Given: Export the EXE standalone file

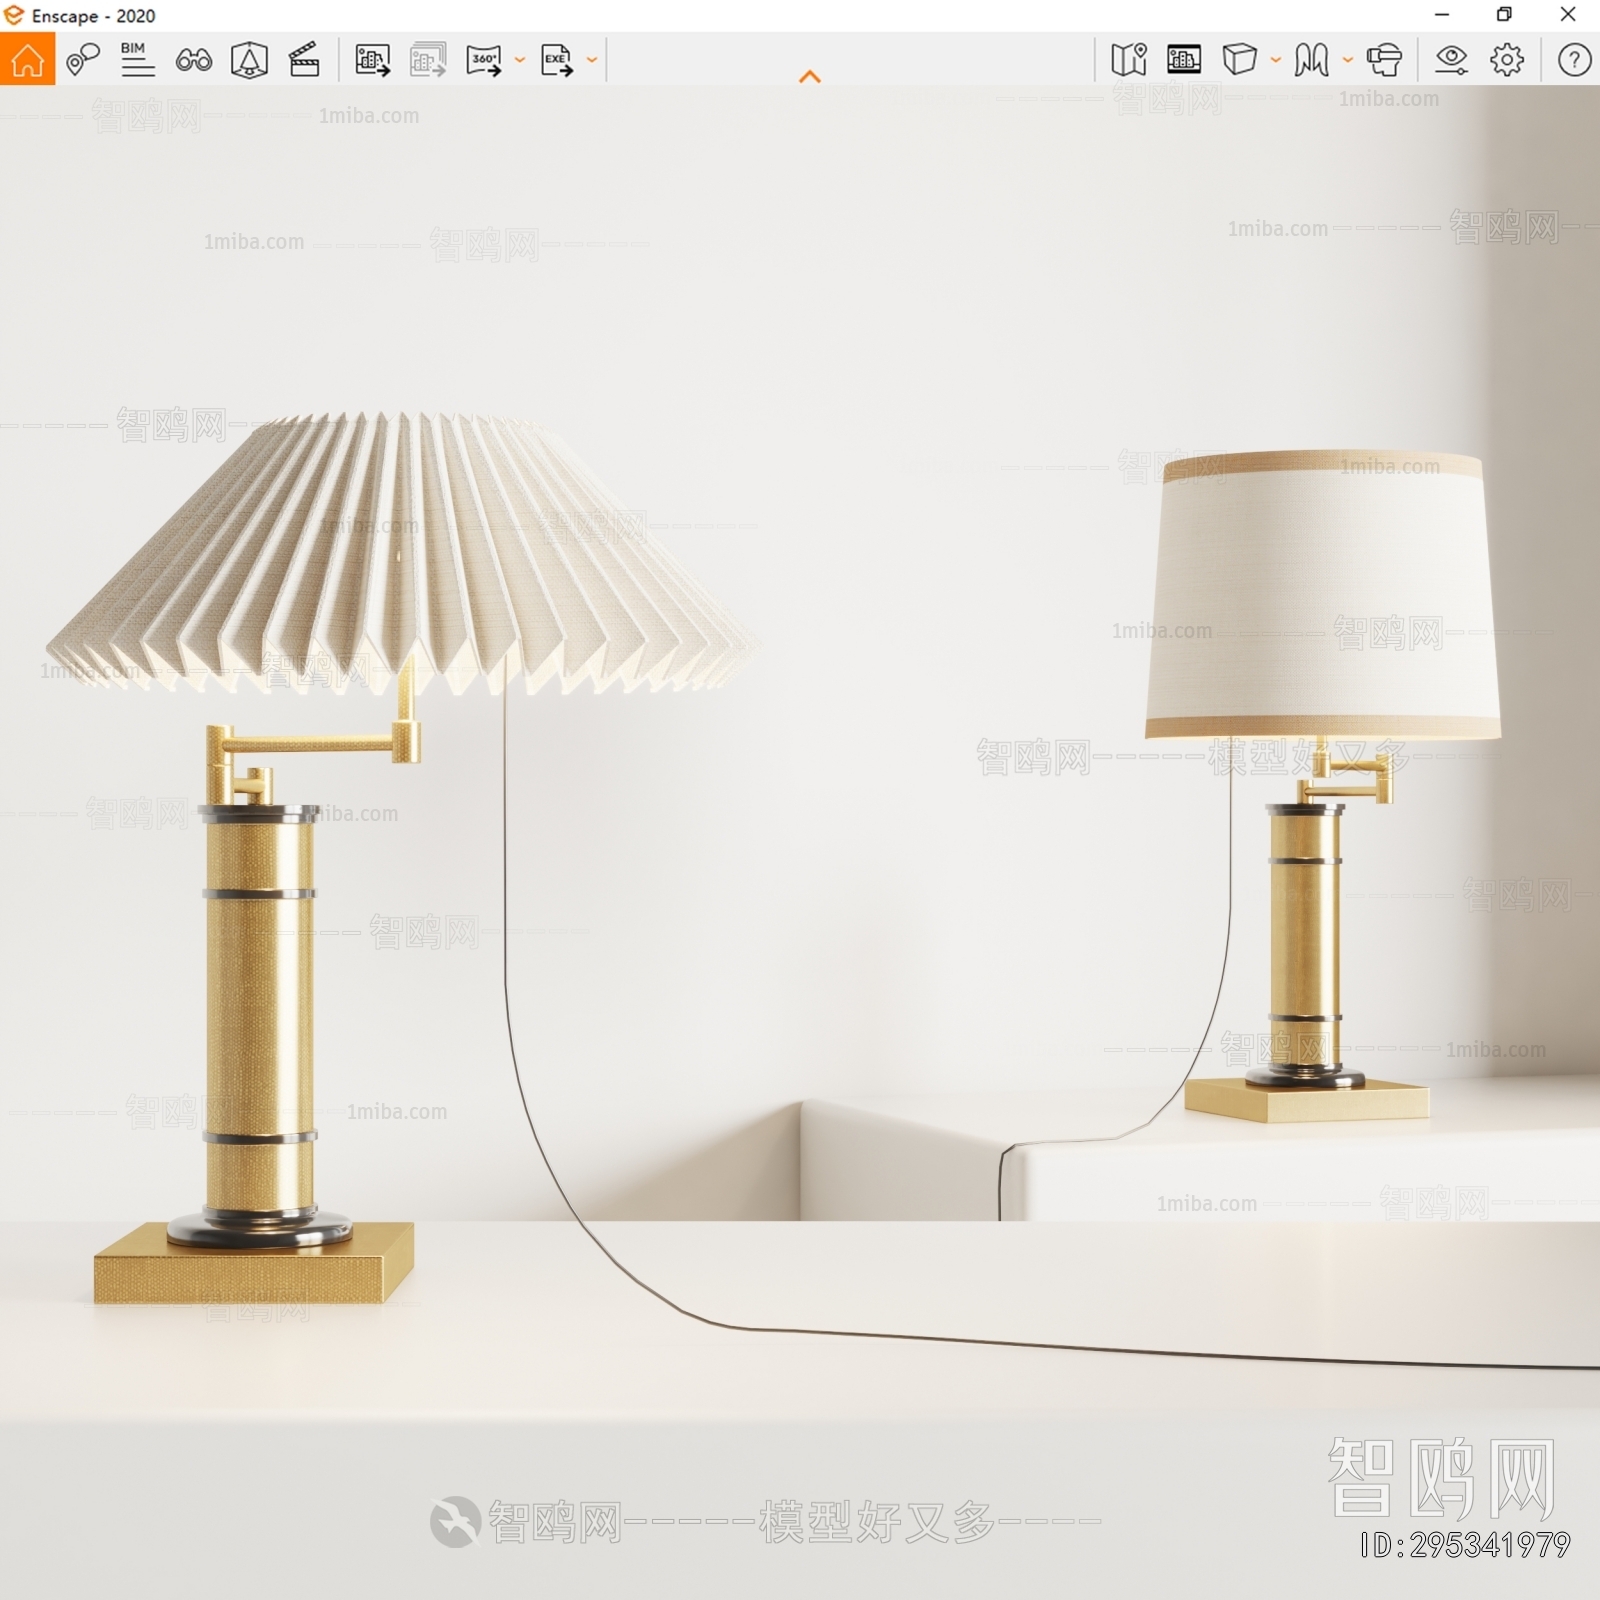Looking at the screenshot, I should [557, 60].
